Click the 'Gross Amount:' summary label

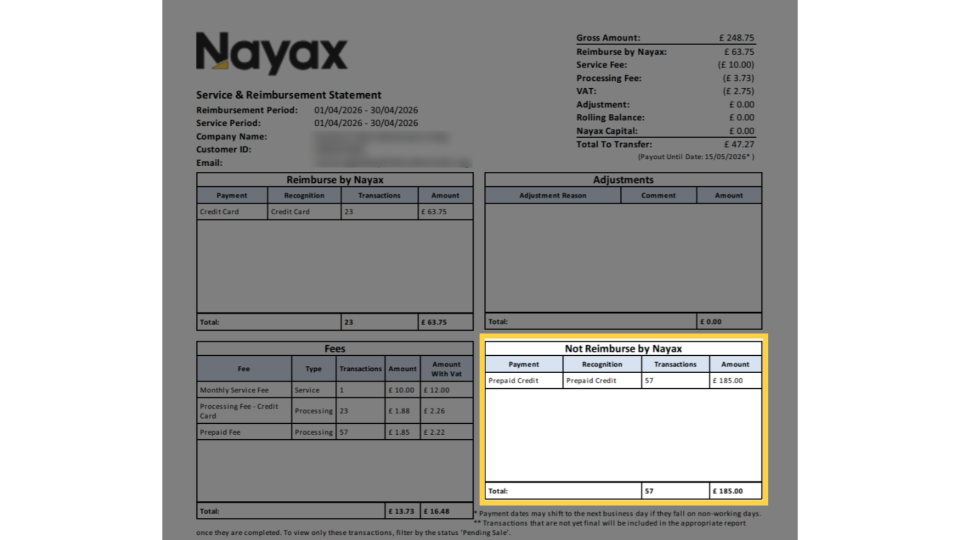[608, 38]
